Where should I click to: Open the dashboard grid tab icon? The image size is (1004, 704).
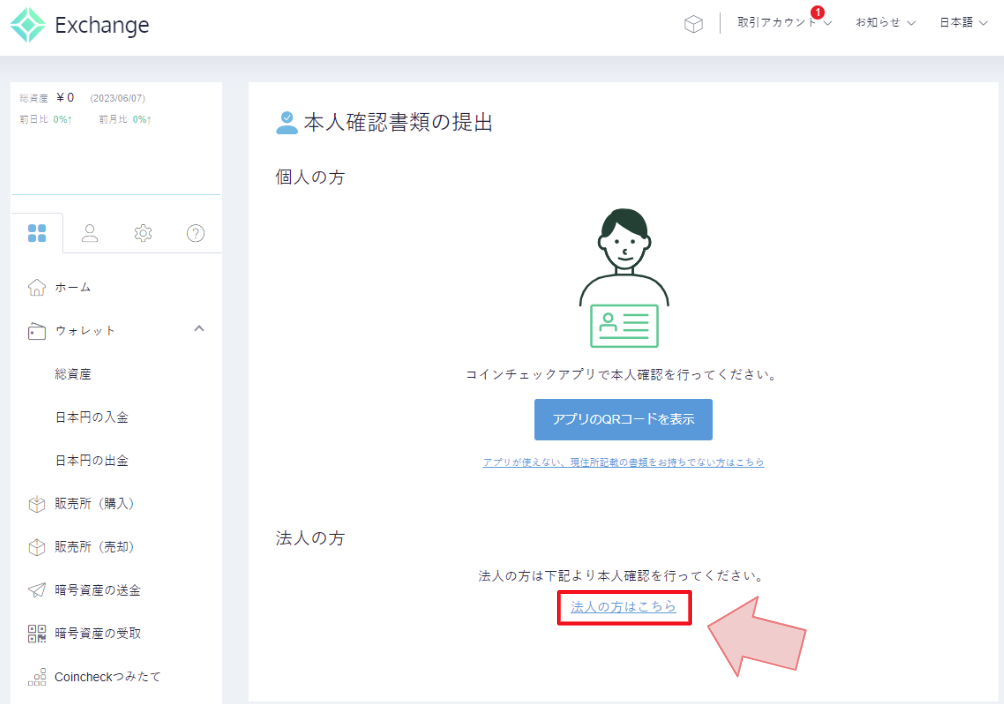(x=37, y=233)
